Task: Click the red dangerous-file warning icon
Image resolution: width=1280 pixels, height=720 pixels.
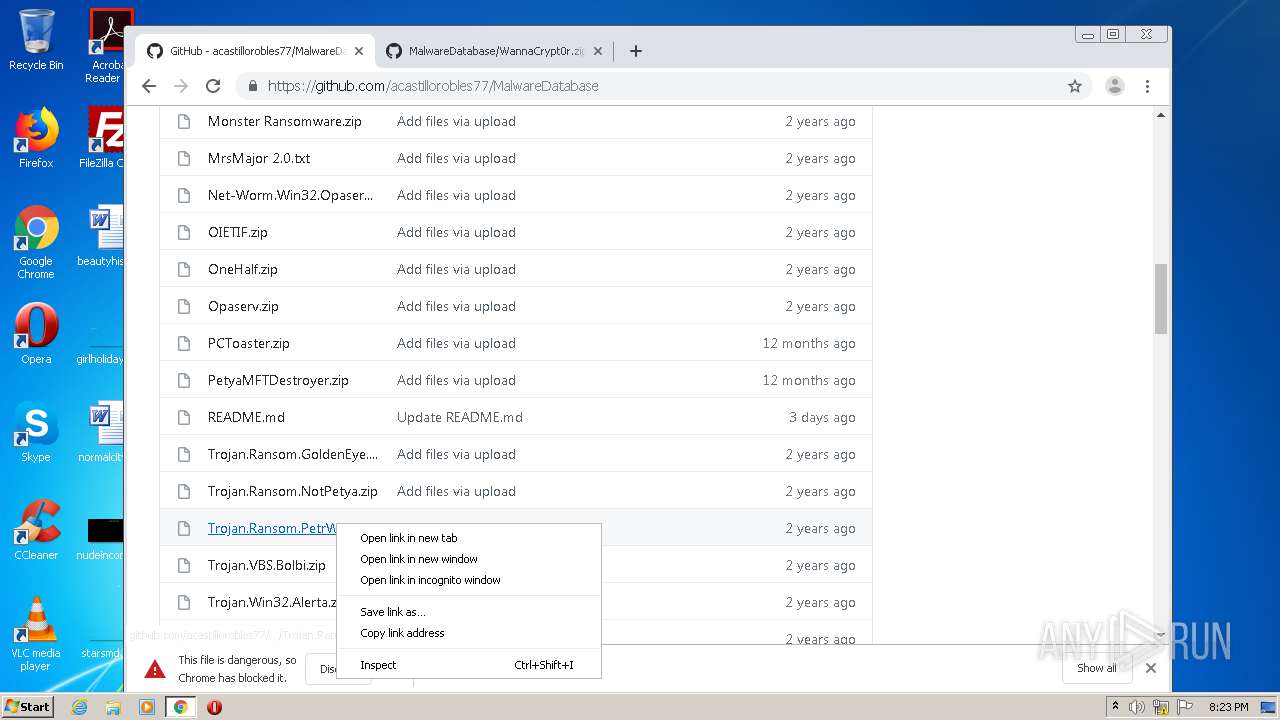Action: [154, 669]
